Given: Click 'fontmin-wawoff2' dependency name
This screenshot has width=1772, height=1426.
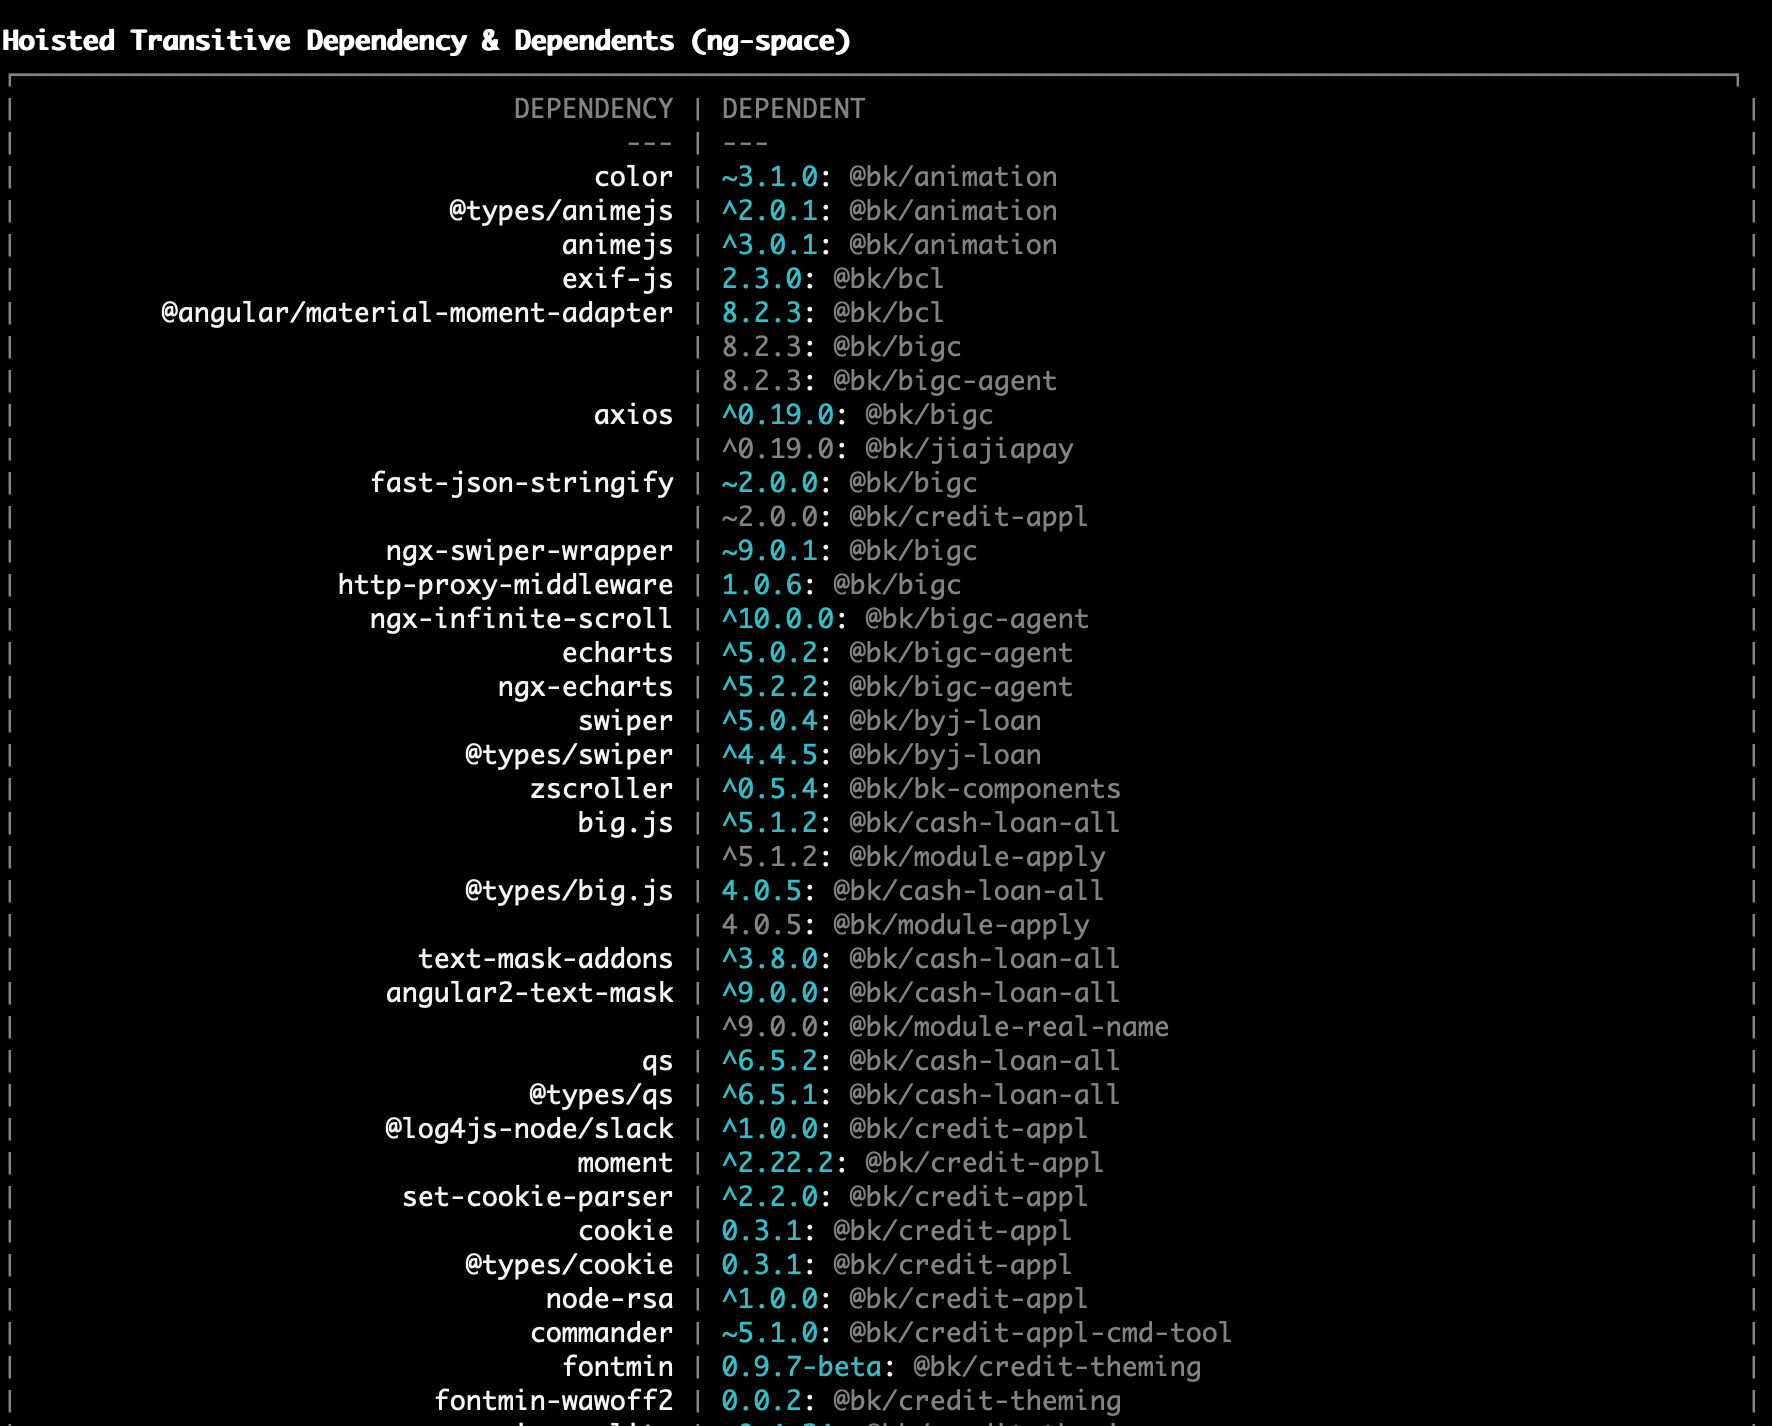Looking at the screenshot, I should click(553, 1401).
